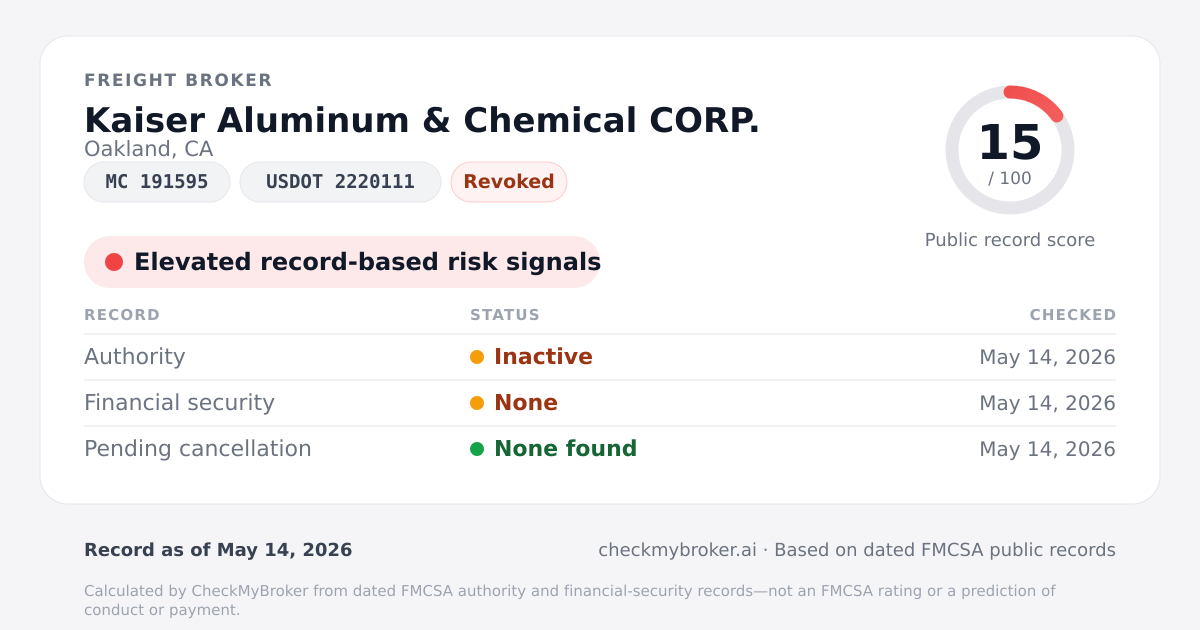The height and width of the screenshot is (630, 1200).
Task: Select the Authority record row
Action: pos(600,357)
